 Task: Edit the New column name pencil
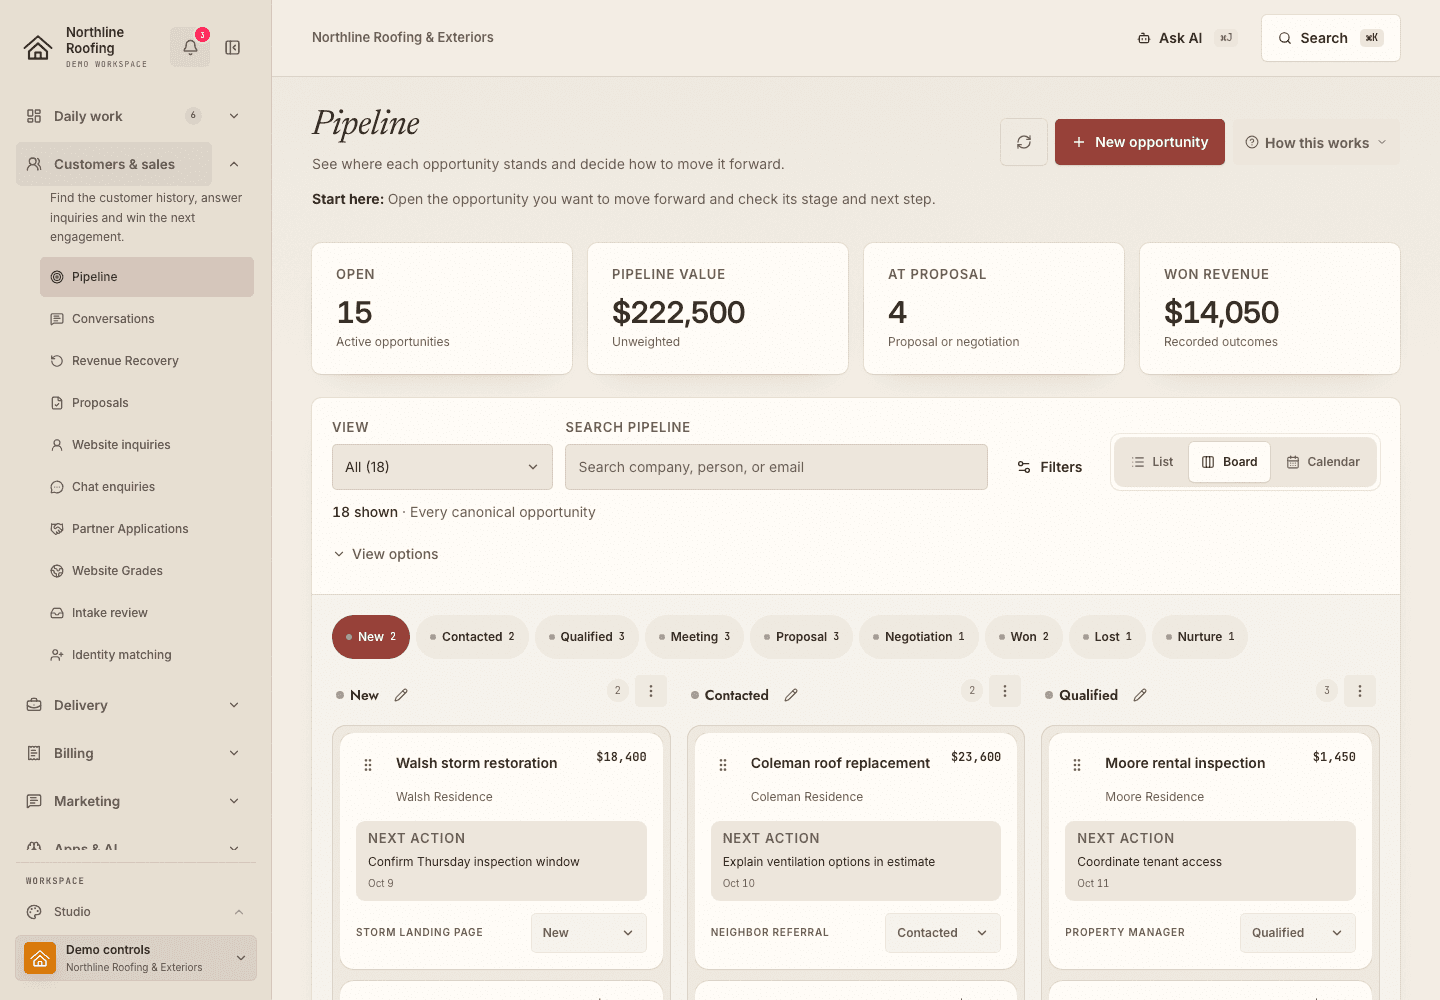[401, 695]
